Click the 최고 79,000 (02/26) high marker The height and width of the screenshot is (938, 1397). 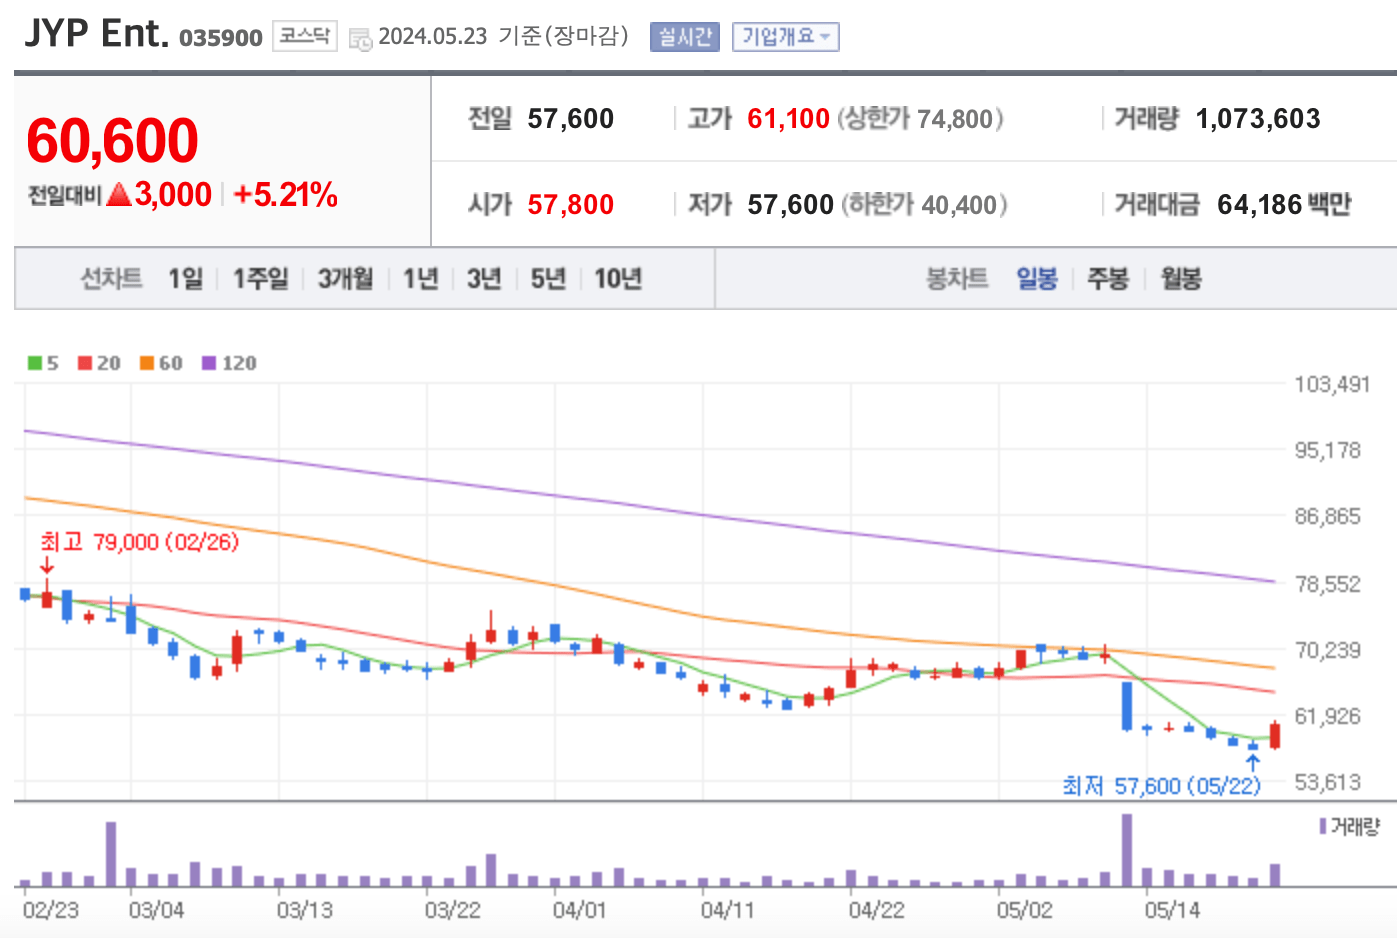[x=139, y=542]
